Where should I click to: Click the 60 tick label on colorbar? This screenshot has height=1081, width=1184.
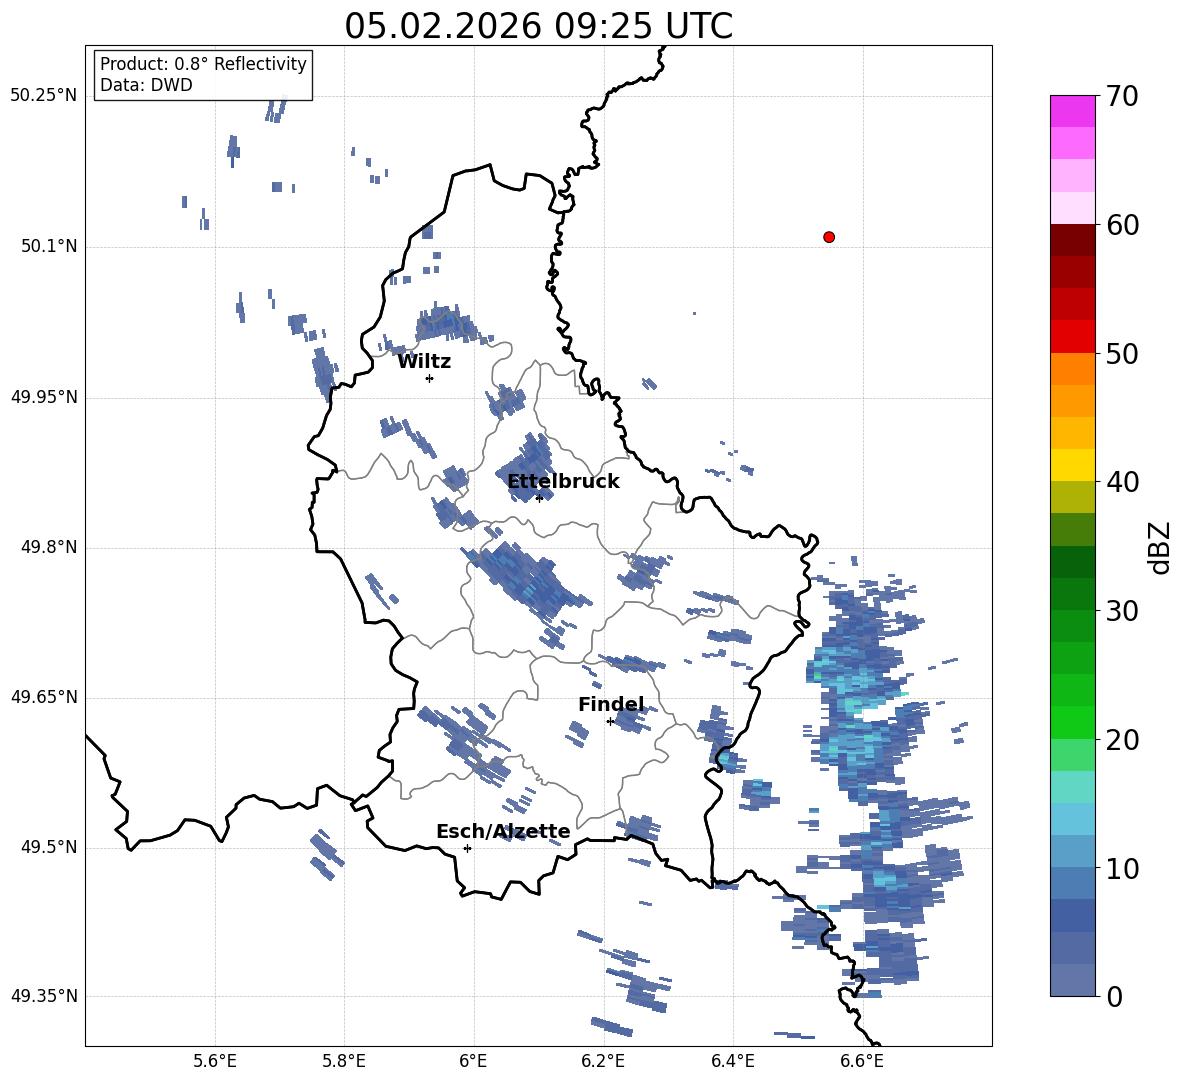1121,225
